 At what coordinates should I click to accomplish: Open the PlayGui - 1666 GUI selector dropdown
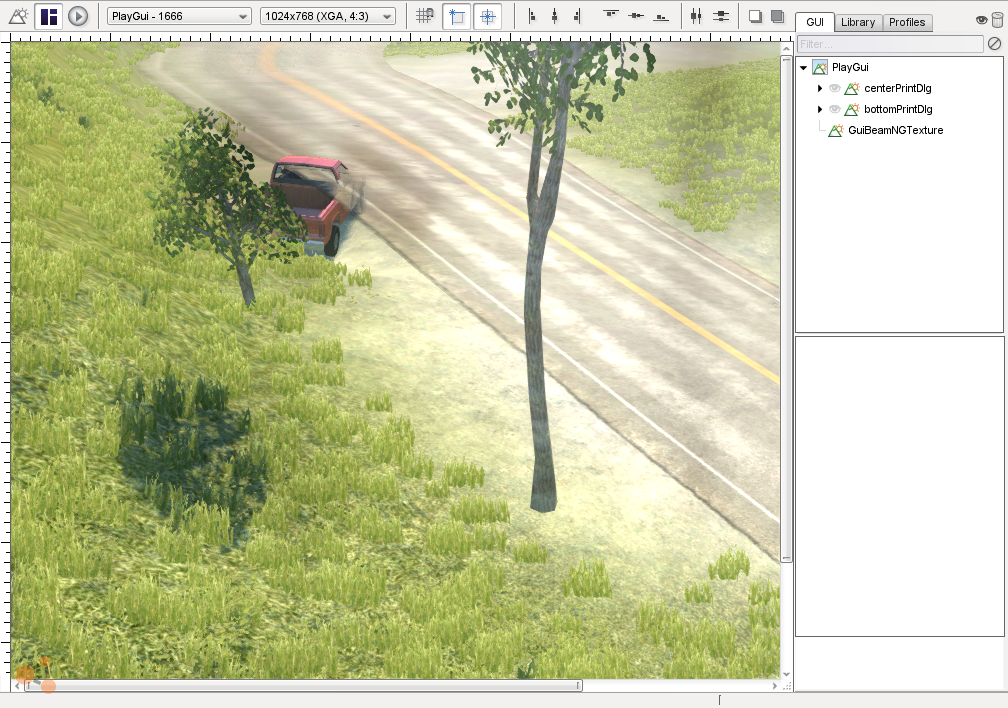179,16
